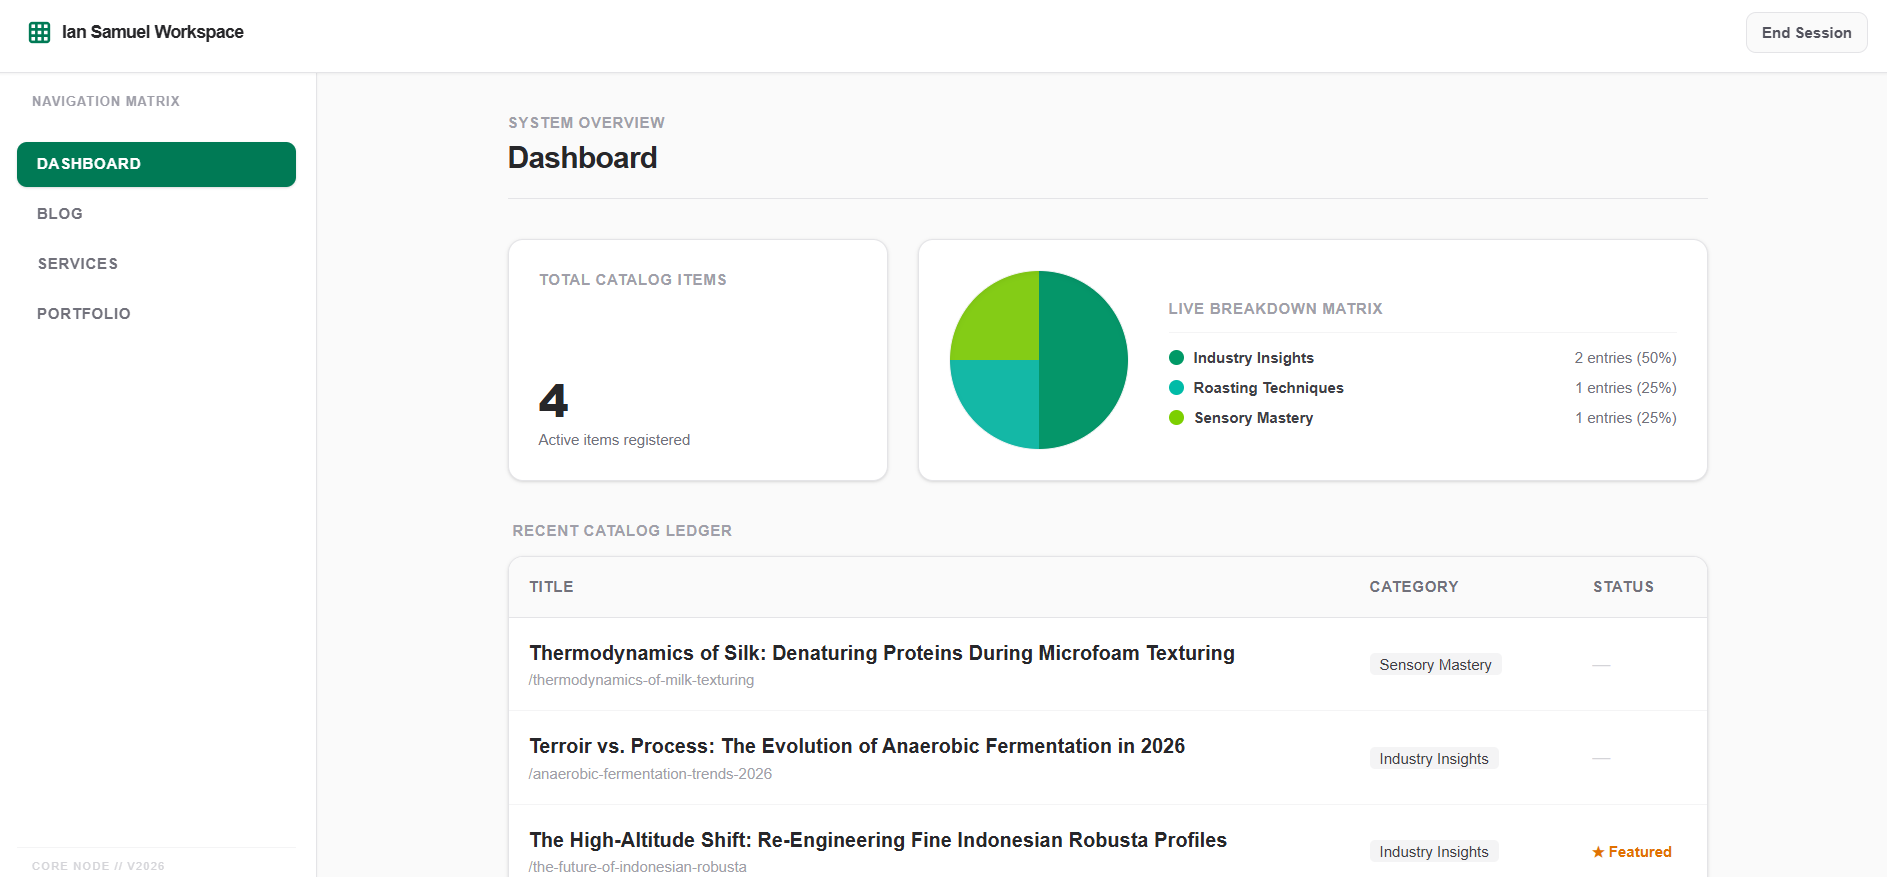Click the Sensory Mastery category tag
The height and width of the screenshot is (877, 1887).
(1435, 665)
